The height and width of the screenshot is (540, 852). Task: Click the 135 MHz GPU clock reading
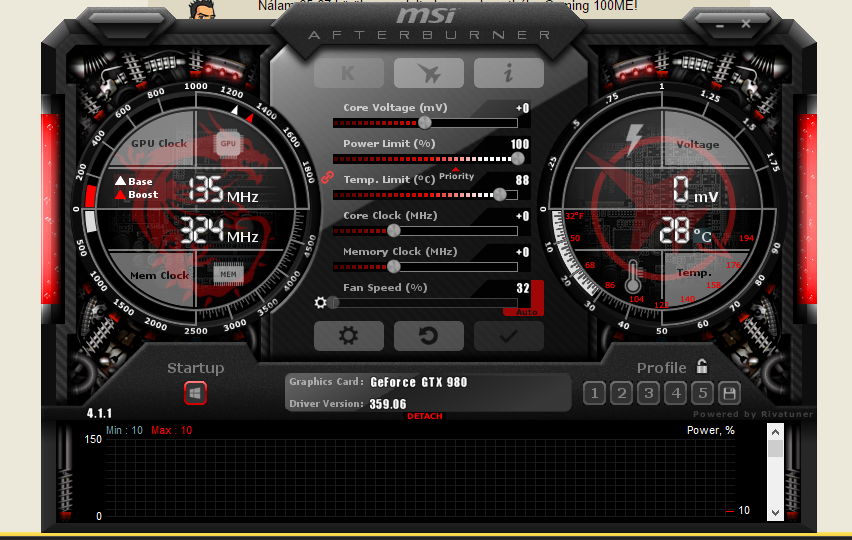click(x=223, y=190)
